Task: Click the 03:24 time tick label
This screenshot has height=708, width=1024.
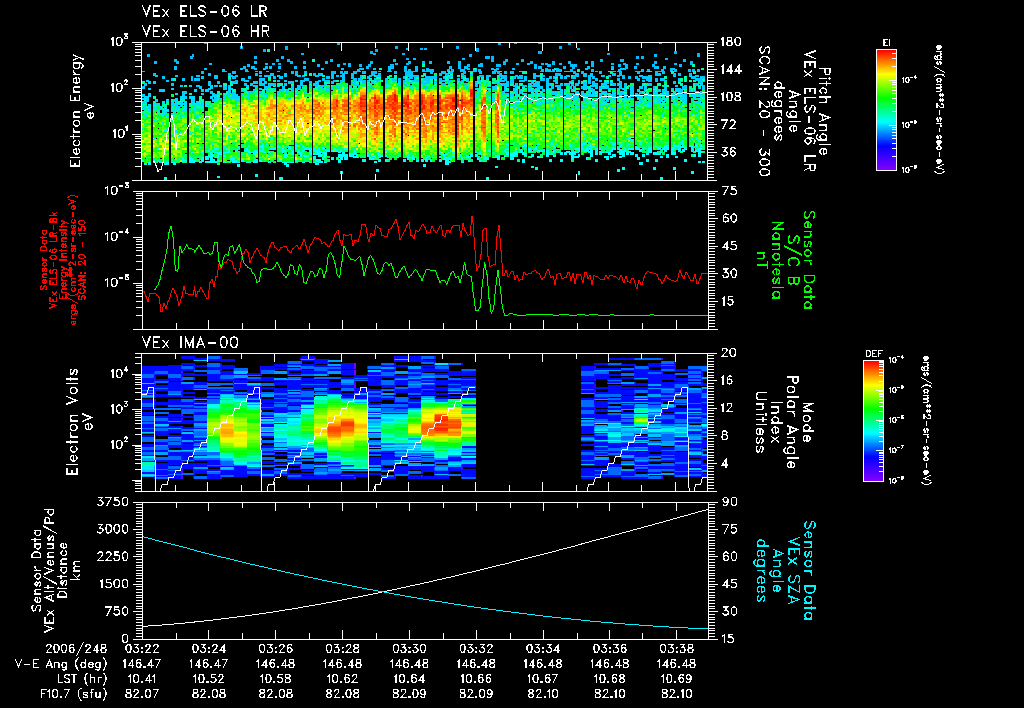Action: (209, 650)
